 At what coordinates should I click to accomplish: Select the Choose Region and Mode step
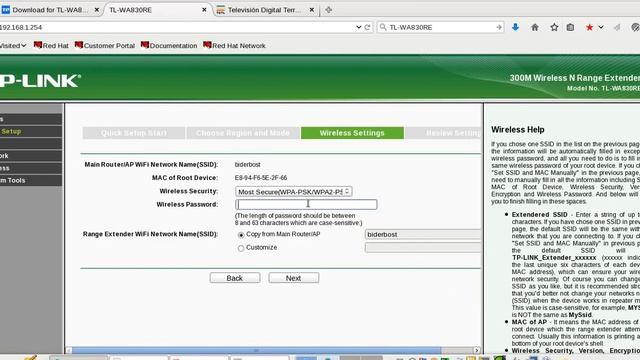243,133
